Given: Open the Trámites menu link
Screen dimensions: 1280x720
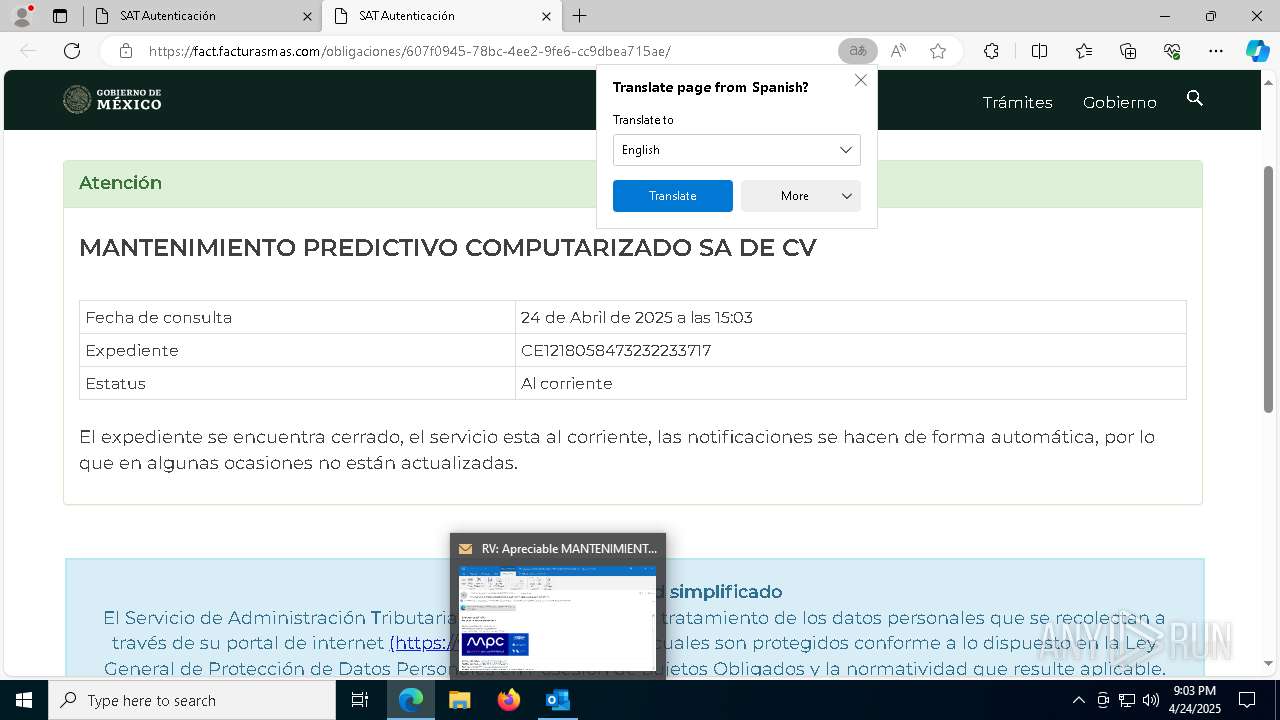Looking at the screenshot, I should pos(1017,102).
